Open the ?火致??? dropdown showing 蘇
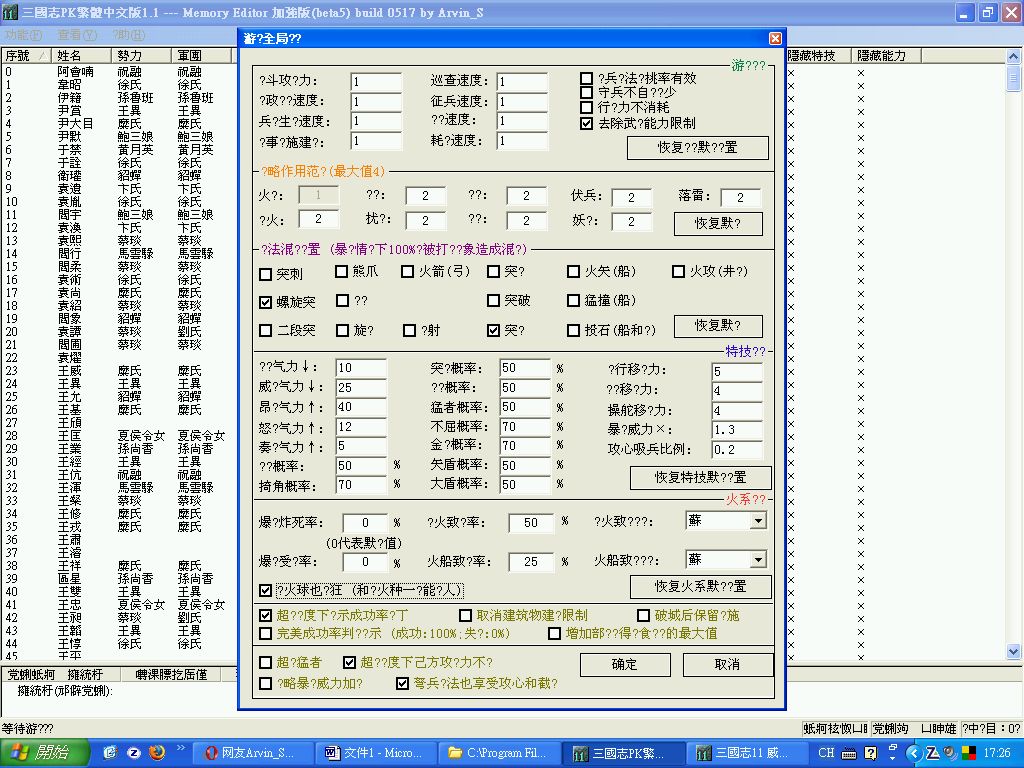This screenshot has width=1024, height=768. pos(757,521)
